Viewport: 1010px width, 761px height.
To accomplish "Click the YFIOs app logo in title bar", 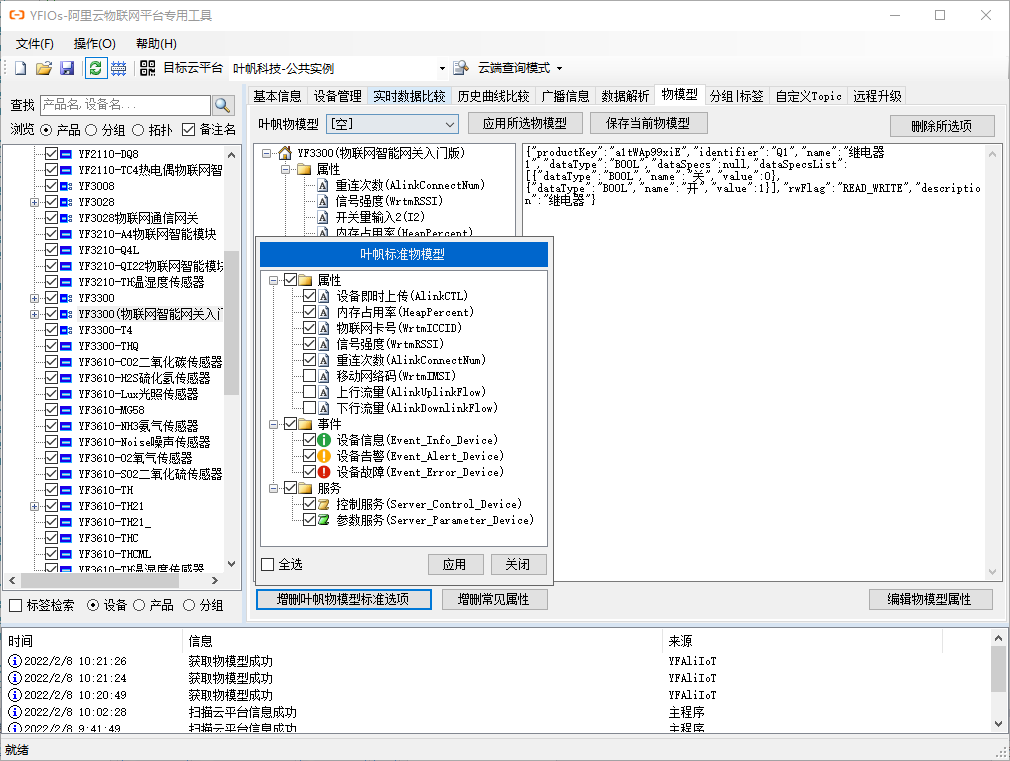I will click(x=17, y=15).
